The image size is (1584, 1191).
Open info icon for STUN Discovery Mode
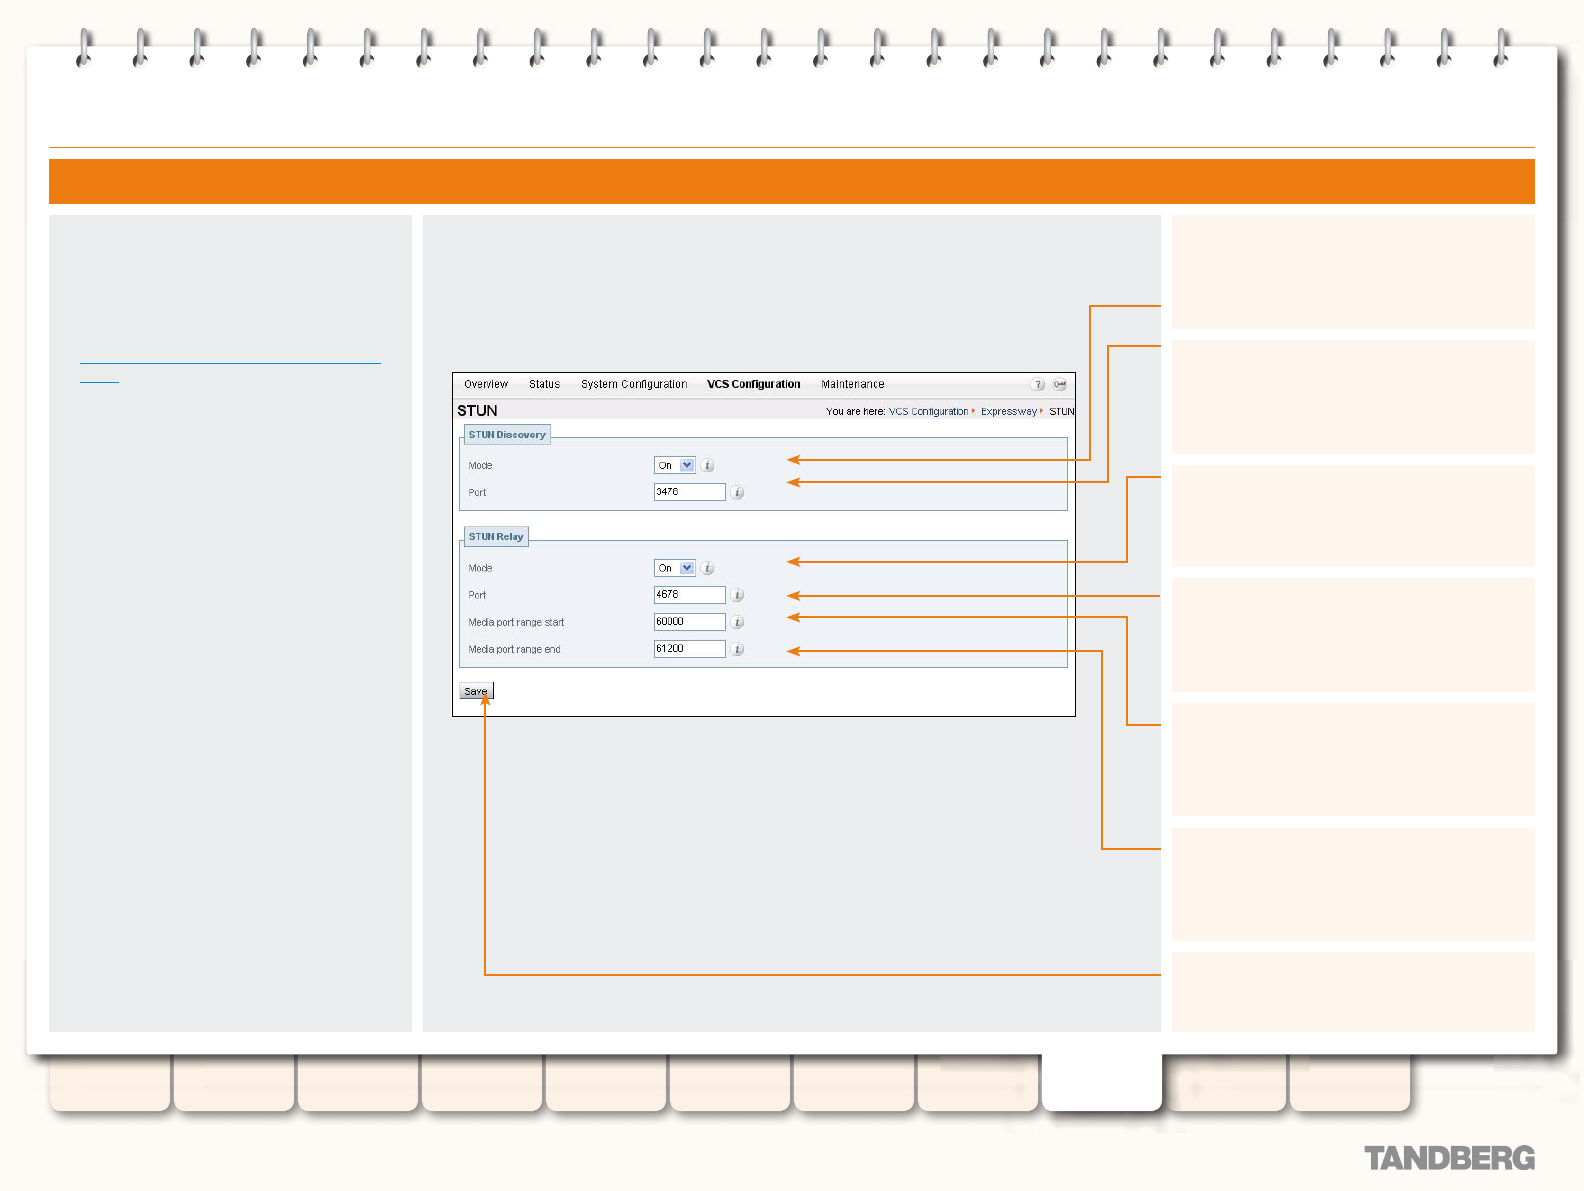(708, 466)
